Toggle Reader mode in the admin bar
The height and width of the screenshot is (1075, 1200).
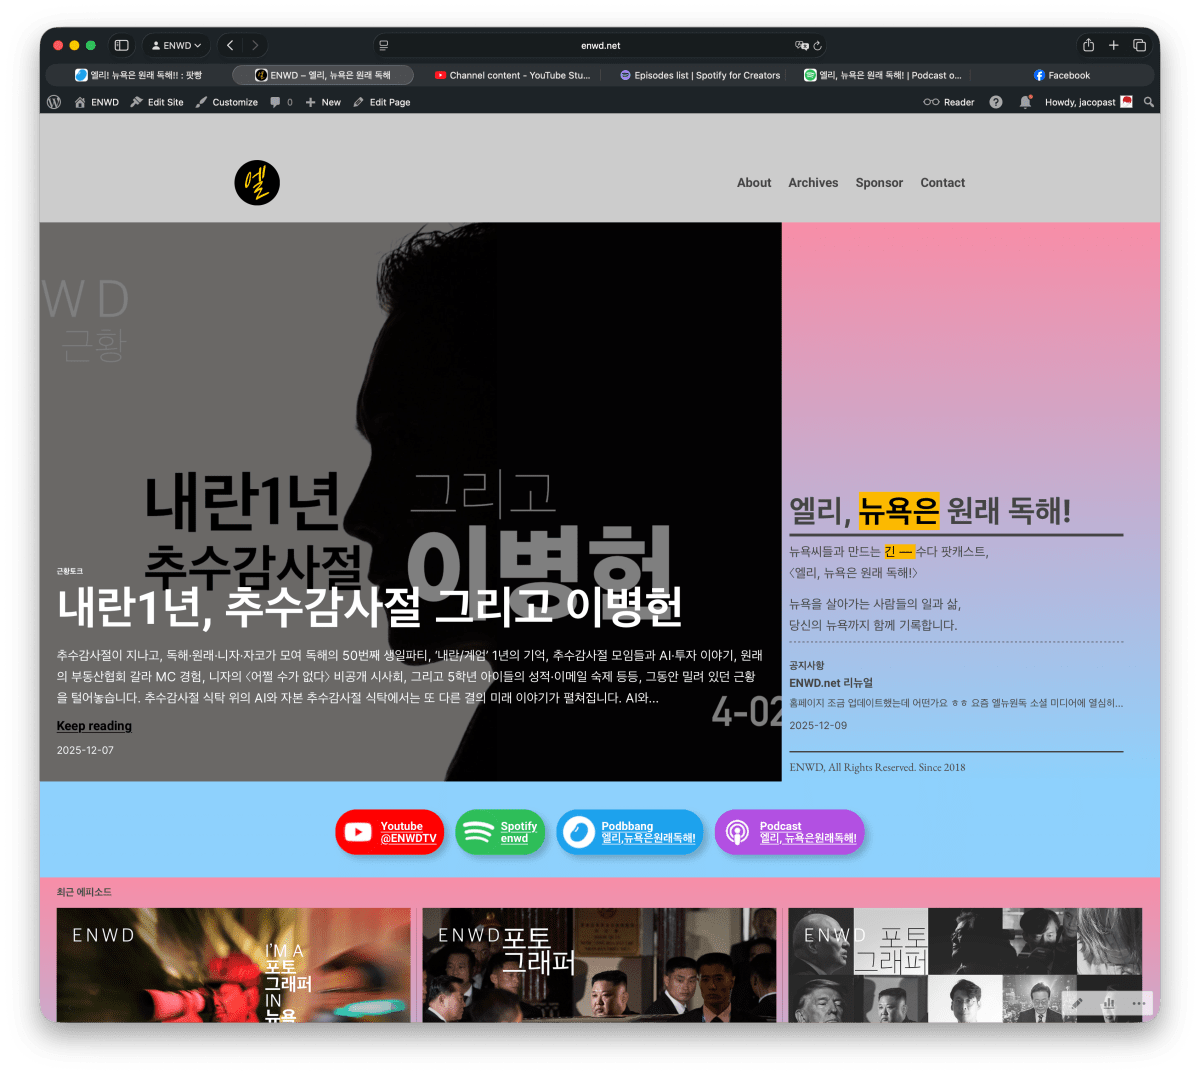[x=948, y=101]
